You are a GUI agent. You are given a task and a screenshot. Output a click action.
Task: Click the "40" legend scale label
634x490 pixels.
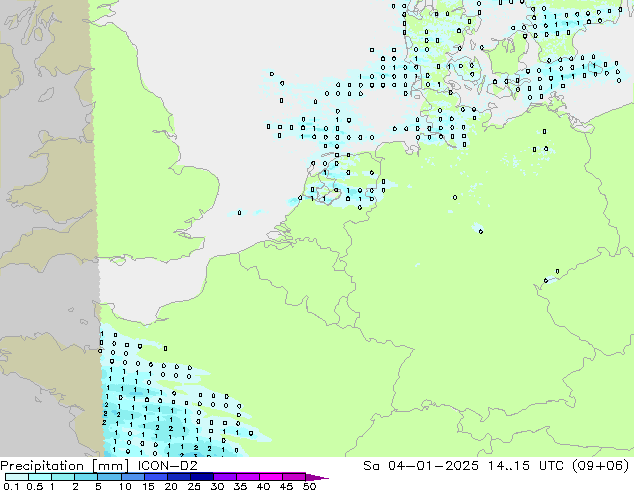263,486
